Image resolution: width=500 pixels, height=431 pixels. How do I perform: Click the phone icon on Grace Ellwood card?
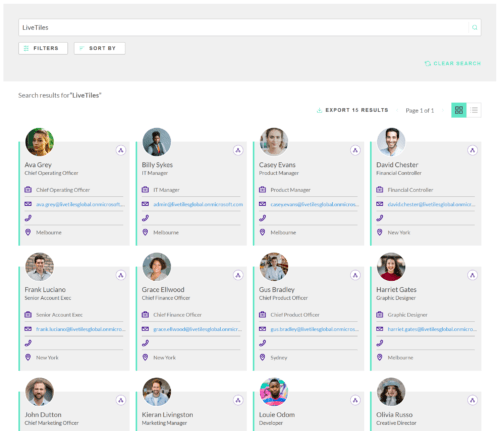click(145, 343)
